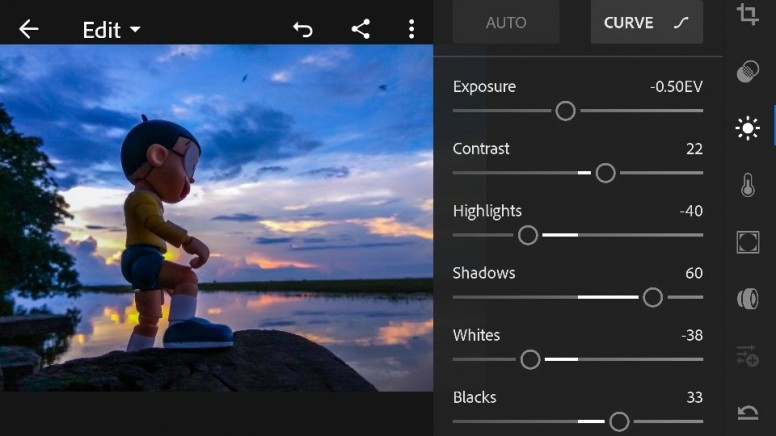Viewport: 776px width, 436px height.
Task: Undo the last edit
Action: point(303,30)
